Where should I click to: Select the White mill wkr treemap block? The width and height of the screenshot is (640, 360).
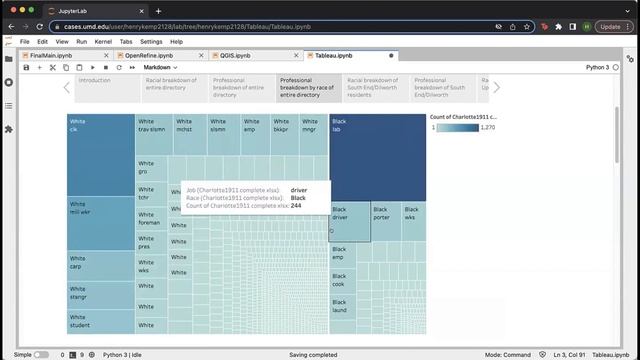click(x=101, y=223)
